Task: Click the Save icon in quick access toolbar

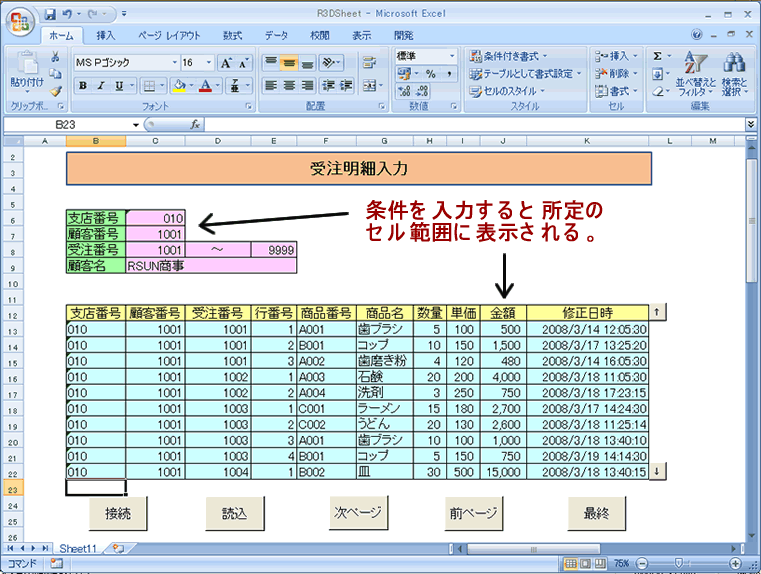Action: (50, 14)
